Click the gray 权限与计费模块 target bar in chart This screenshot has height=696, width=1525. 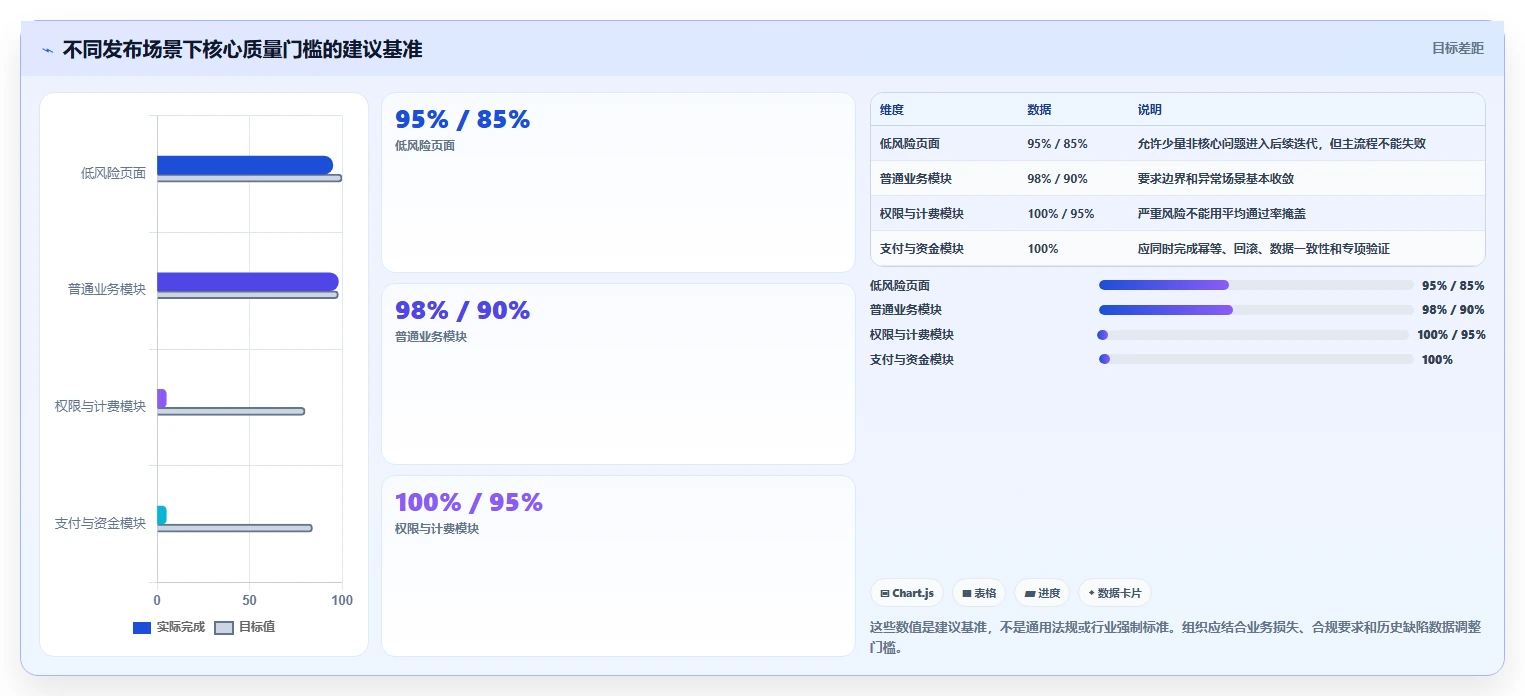[231, 412]
